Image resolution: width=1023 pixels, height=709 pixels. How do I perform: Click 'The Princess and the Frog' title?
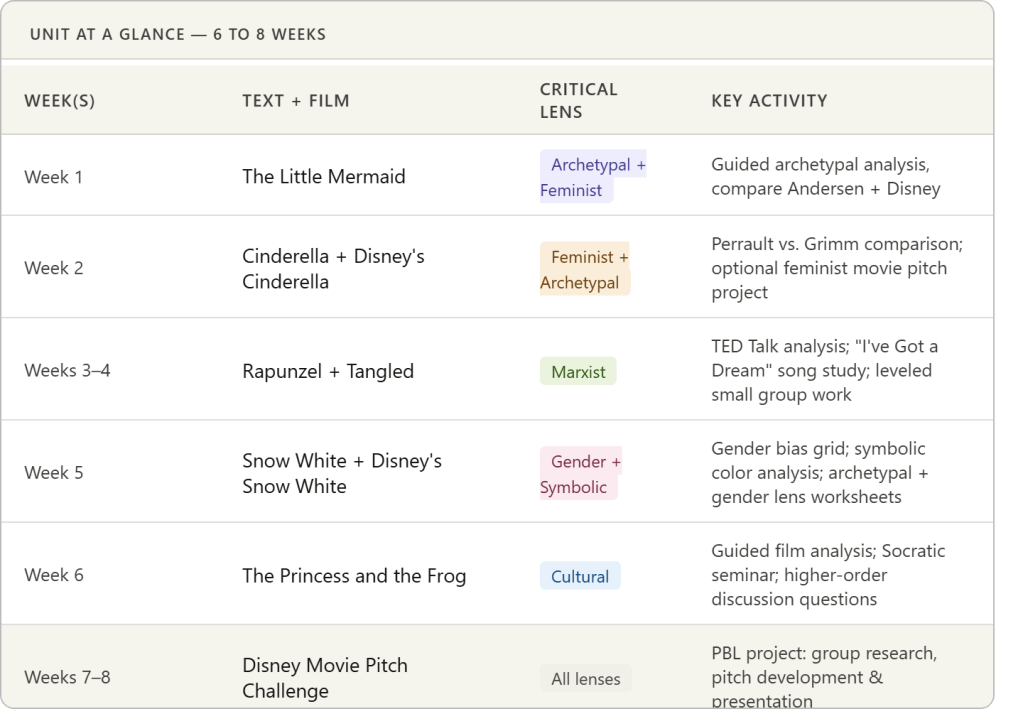click(354, 576)
